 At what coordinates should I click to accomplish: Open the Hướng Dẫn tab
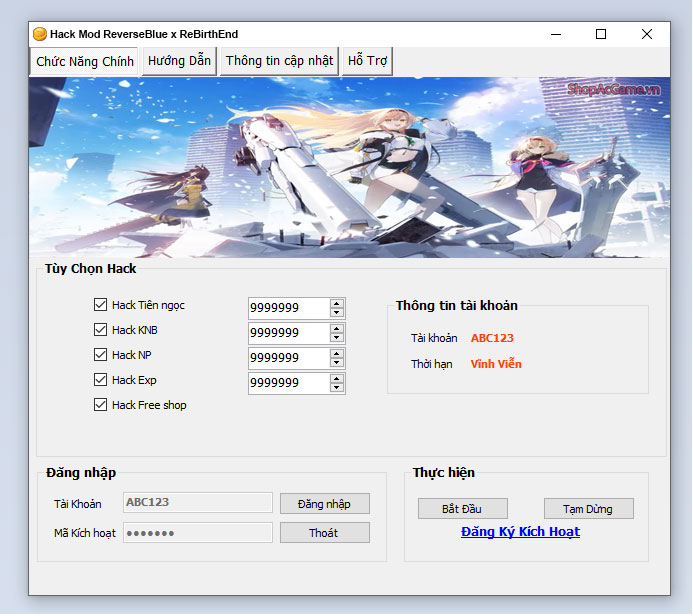[x=179, y=61]
